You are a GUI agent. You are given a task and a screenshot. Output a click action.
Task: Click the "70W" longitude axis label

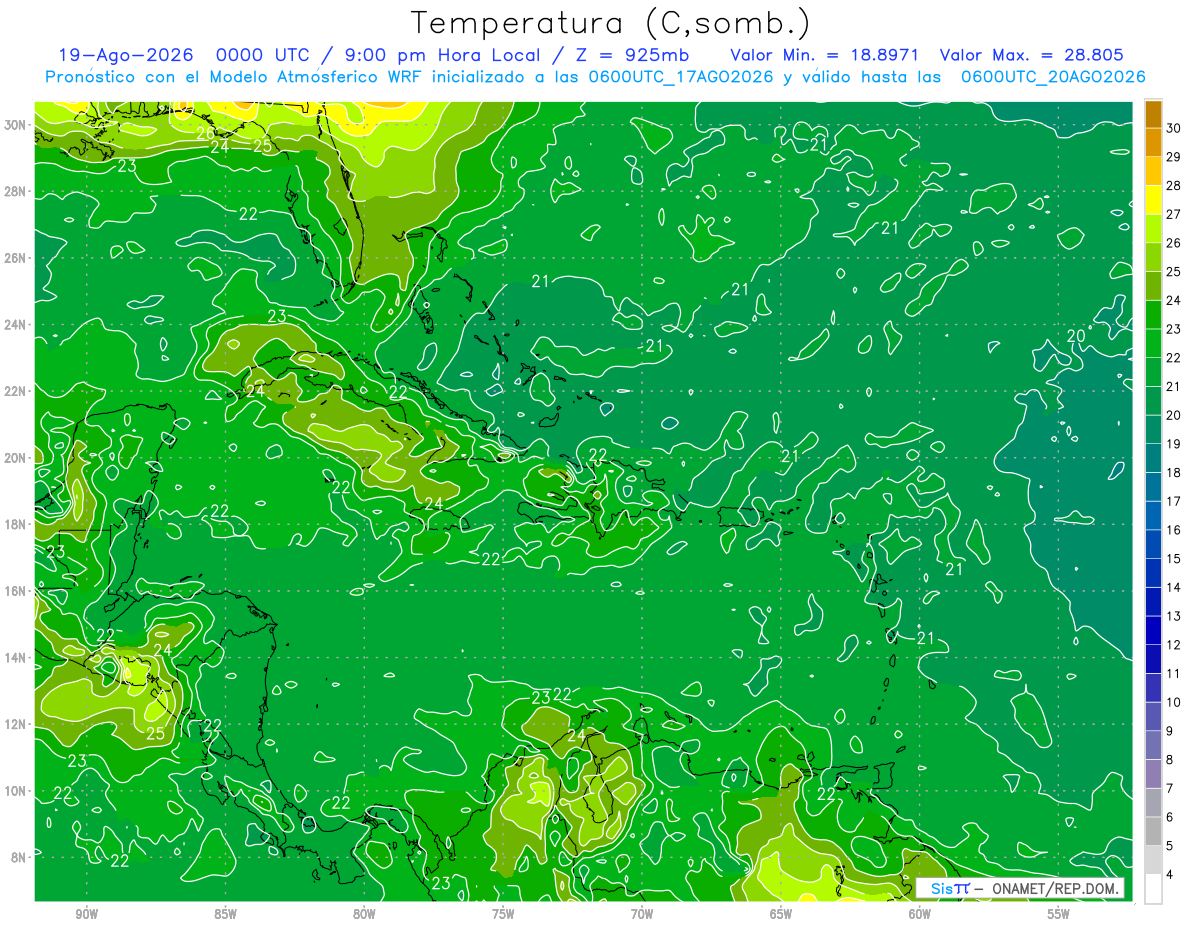coord(642,913)
